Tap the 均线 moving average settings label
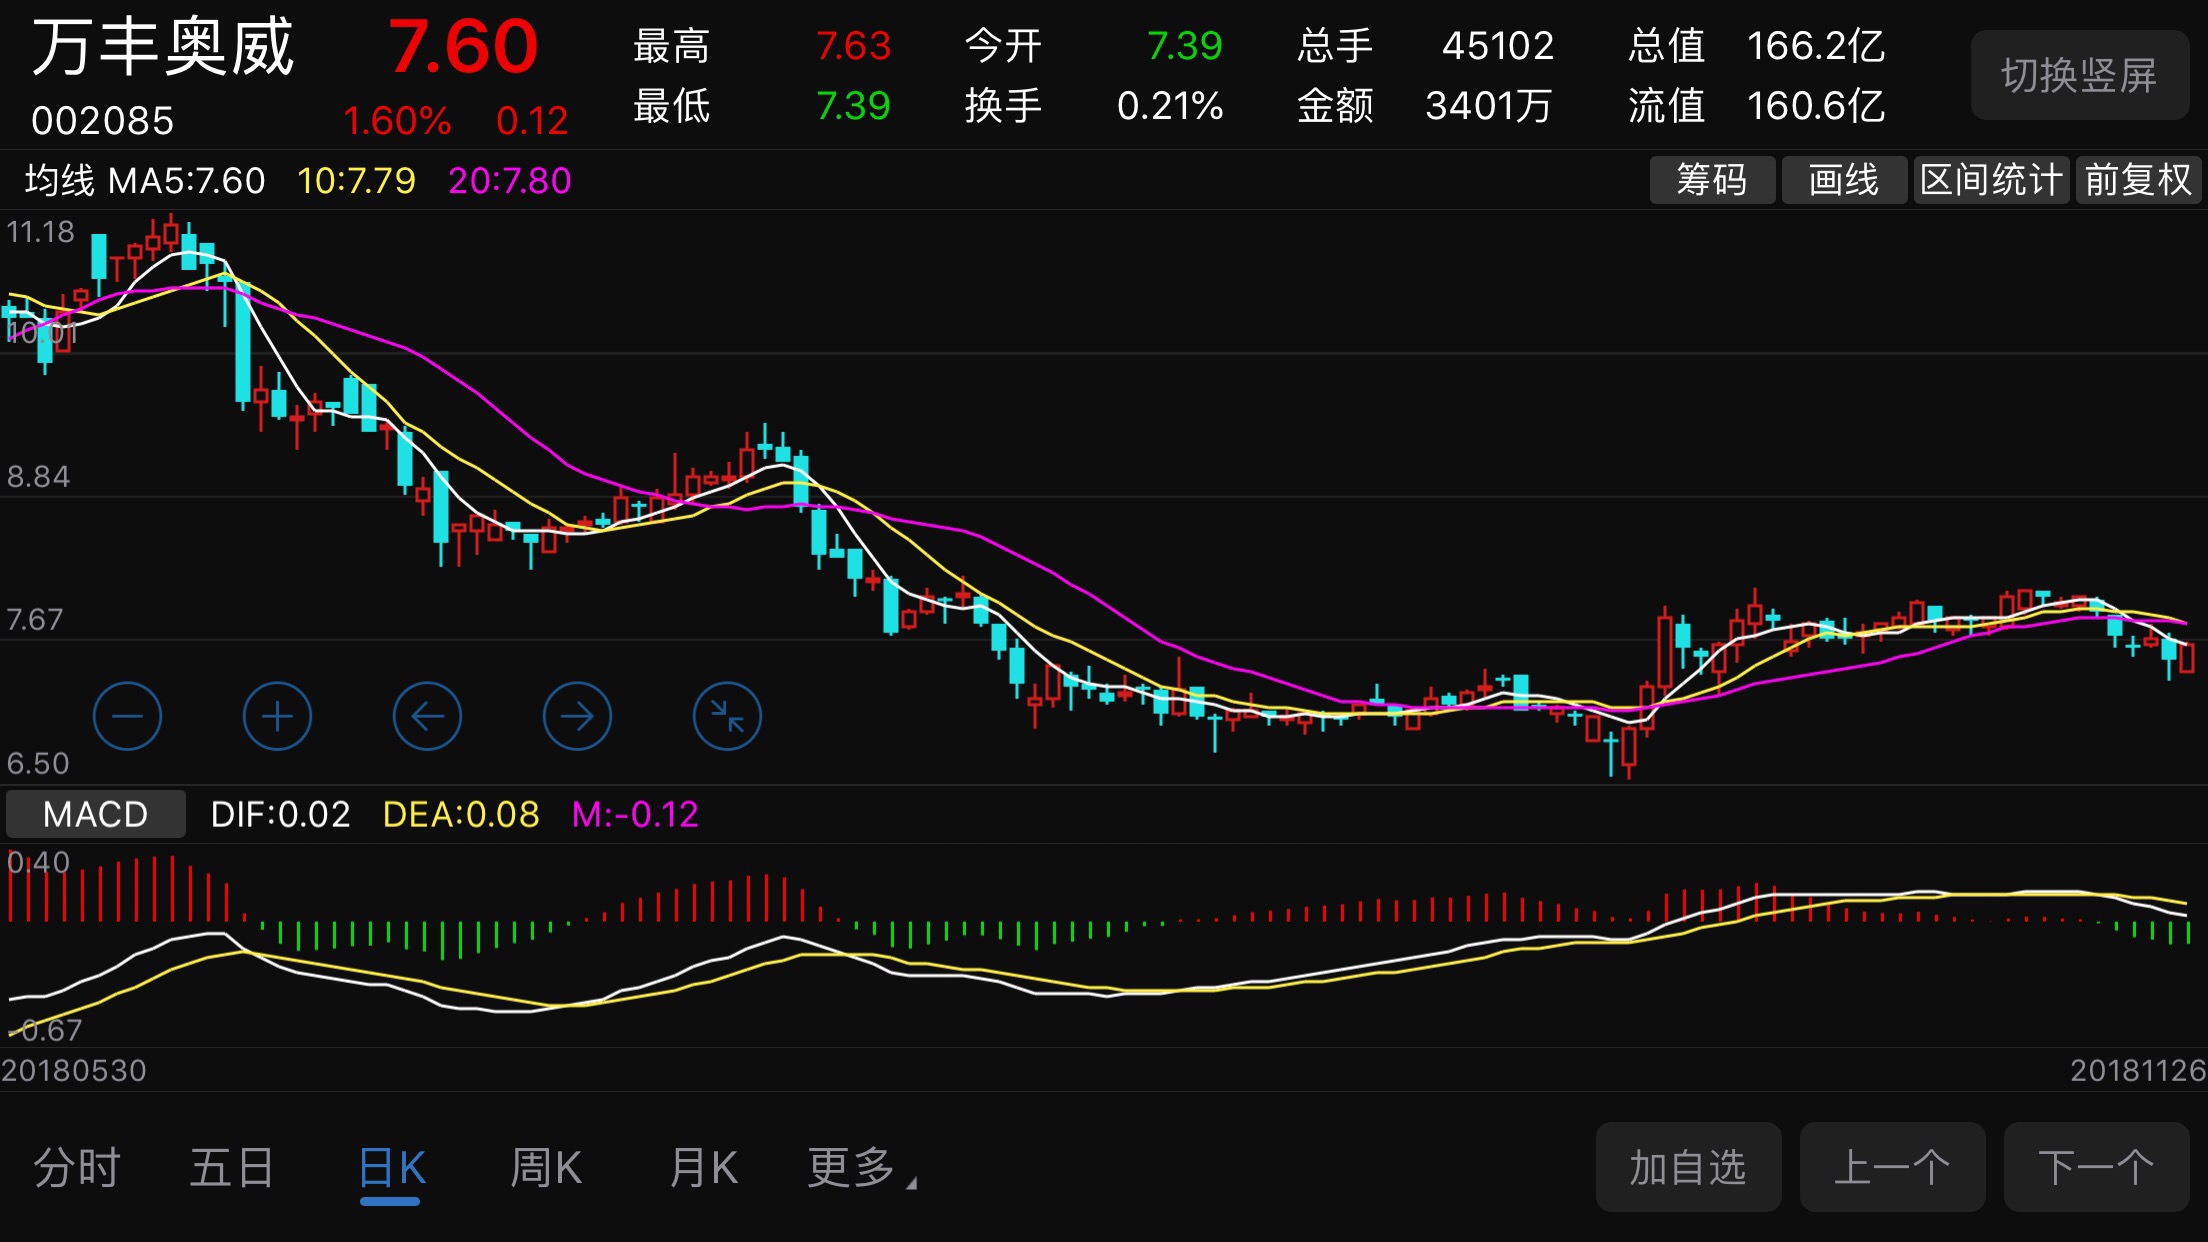Screen dimensions: 2208x1242 (60, 181)
